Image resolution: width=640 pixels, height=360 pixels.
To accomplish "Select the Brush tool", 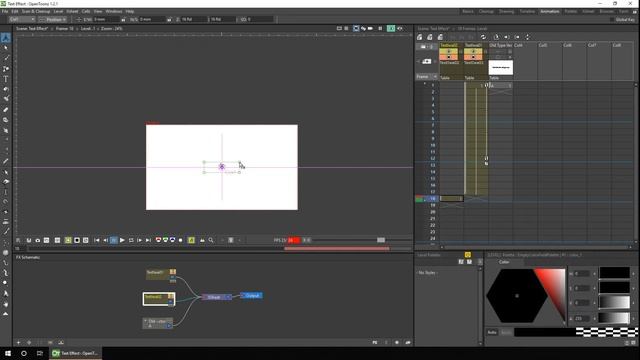I will pos(6,58).
